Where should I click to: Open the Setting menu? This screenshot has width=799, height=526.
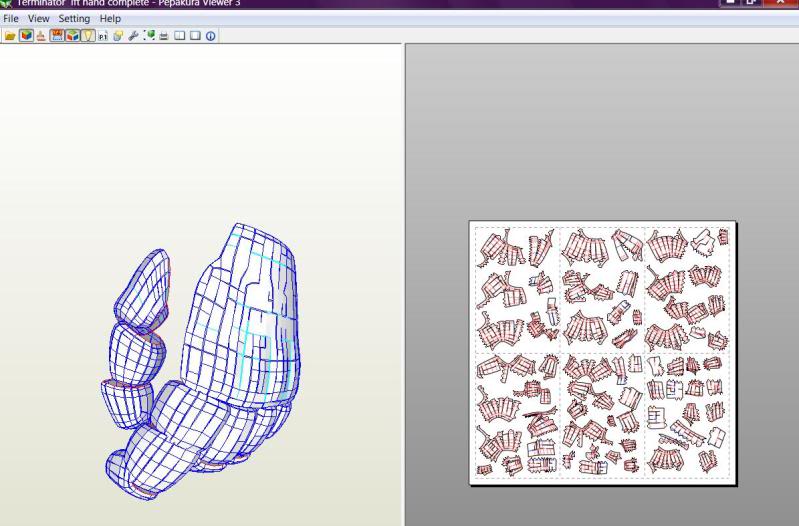[x=74, y=19]
